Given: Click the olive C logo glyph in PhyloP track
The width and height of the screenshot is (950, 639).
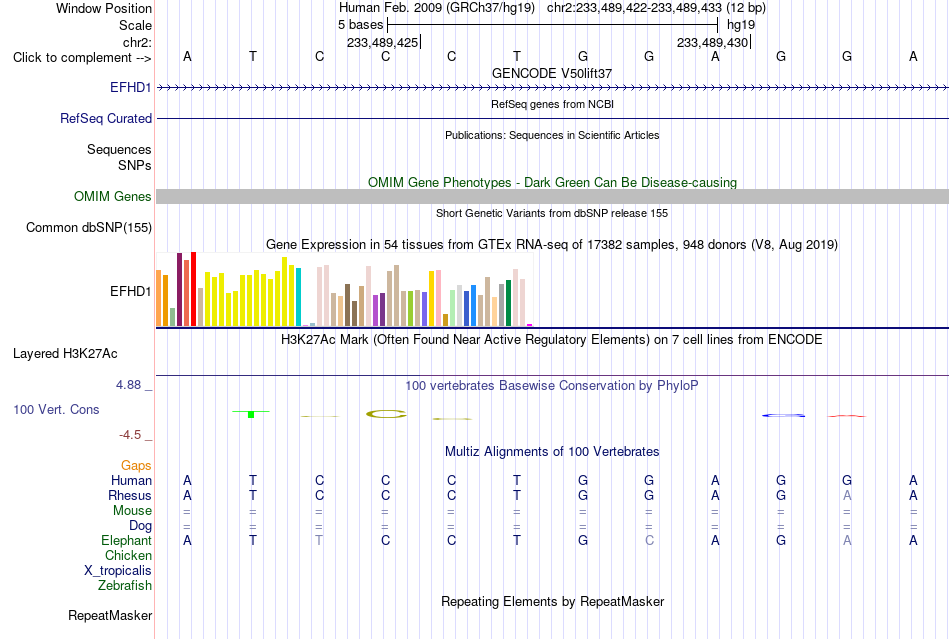Looking at the screenshot, I should [386, 414].
